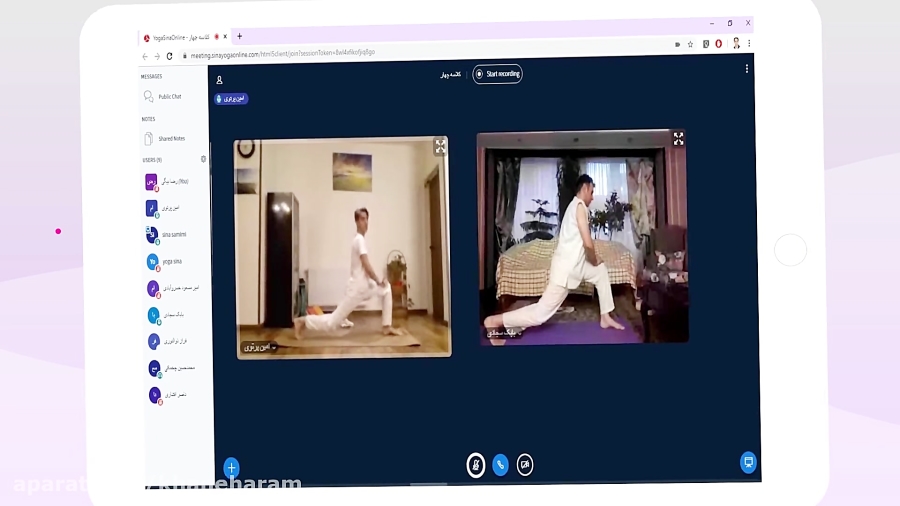Click the USERS (9) heading
Viewport: 900px width, 506px height.
(152, 160)
